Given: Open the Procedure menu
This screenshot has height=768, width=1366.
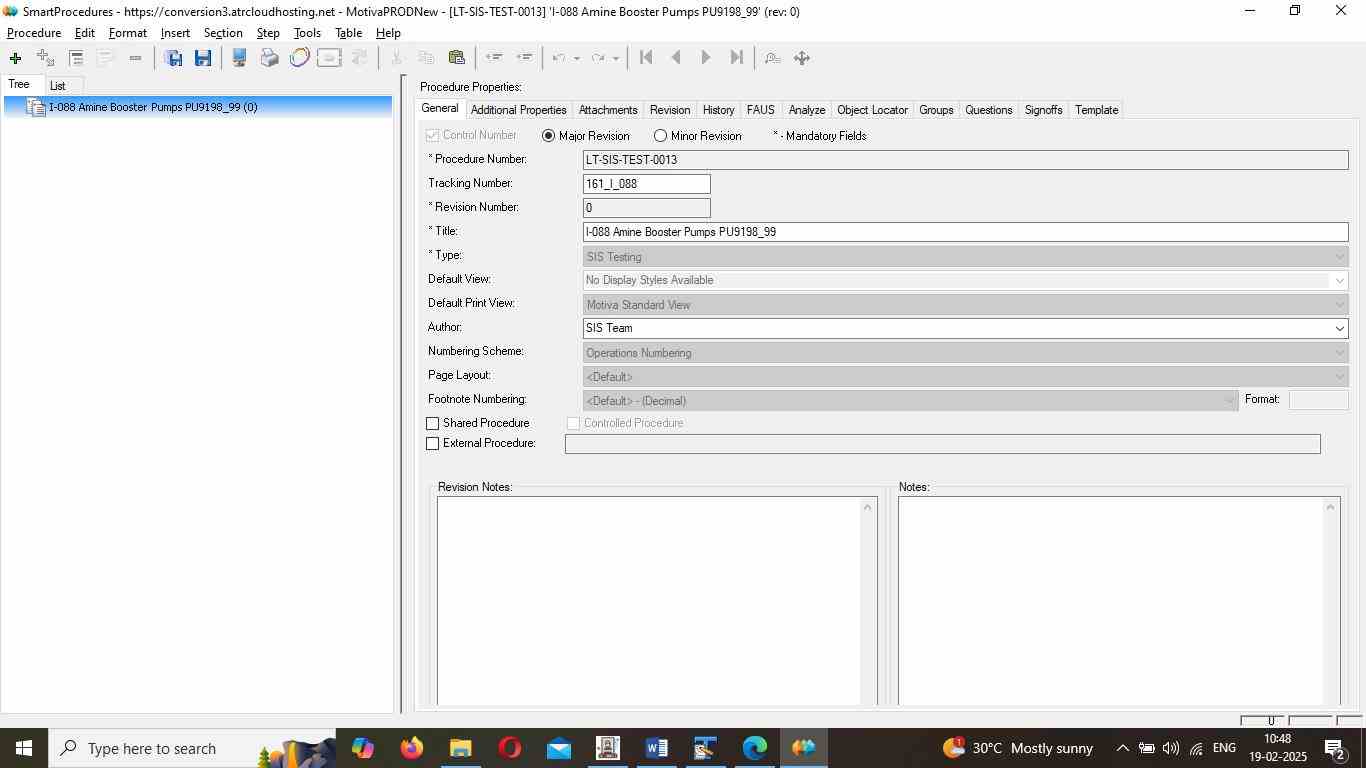Looking at the screenshot, I should (34, 33).
